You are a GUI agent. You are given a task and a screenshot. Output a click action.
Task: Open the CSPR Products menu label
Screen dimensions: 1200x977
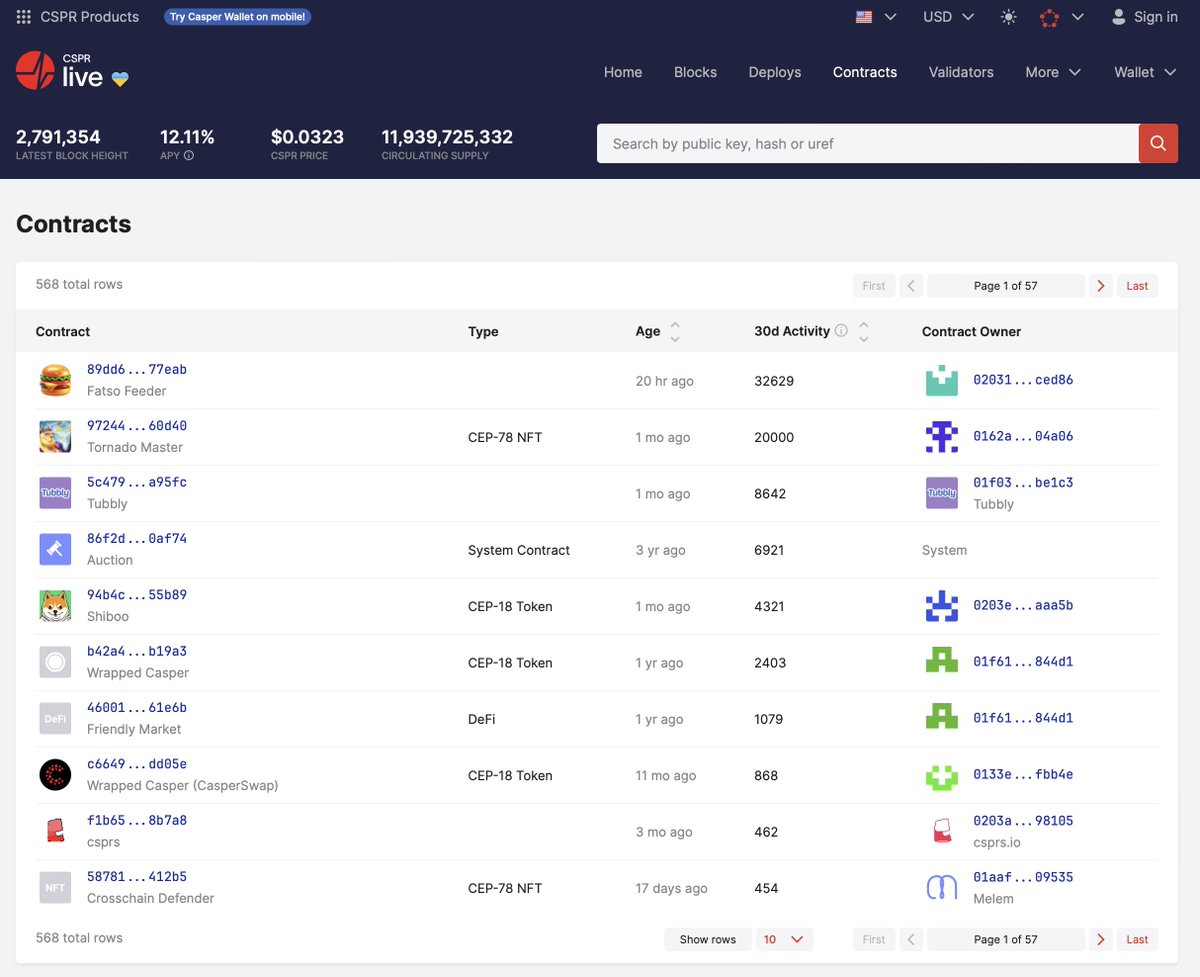90,17
